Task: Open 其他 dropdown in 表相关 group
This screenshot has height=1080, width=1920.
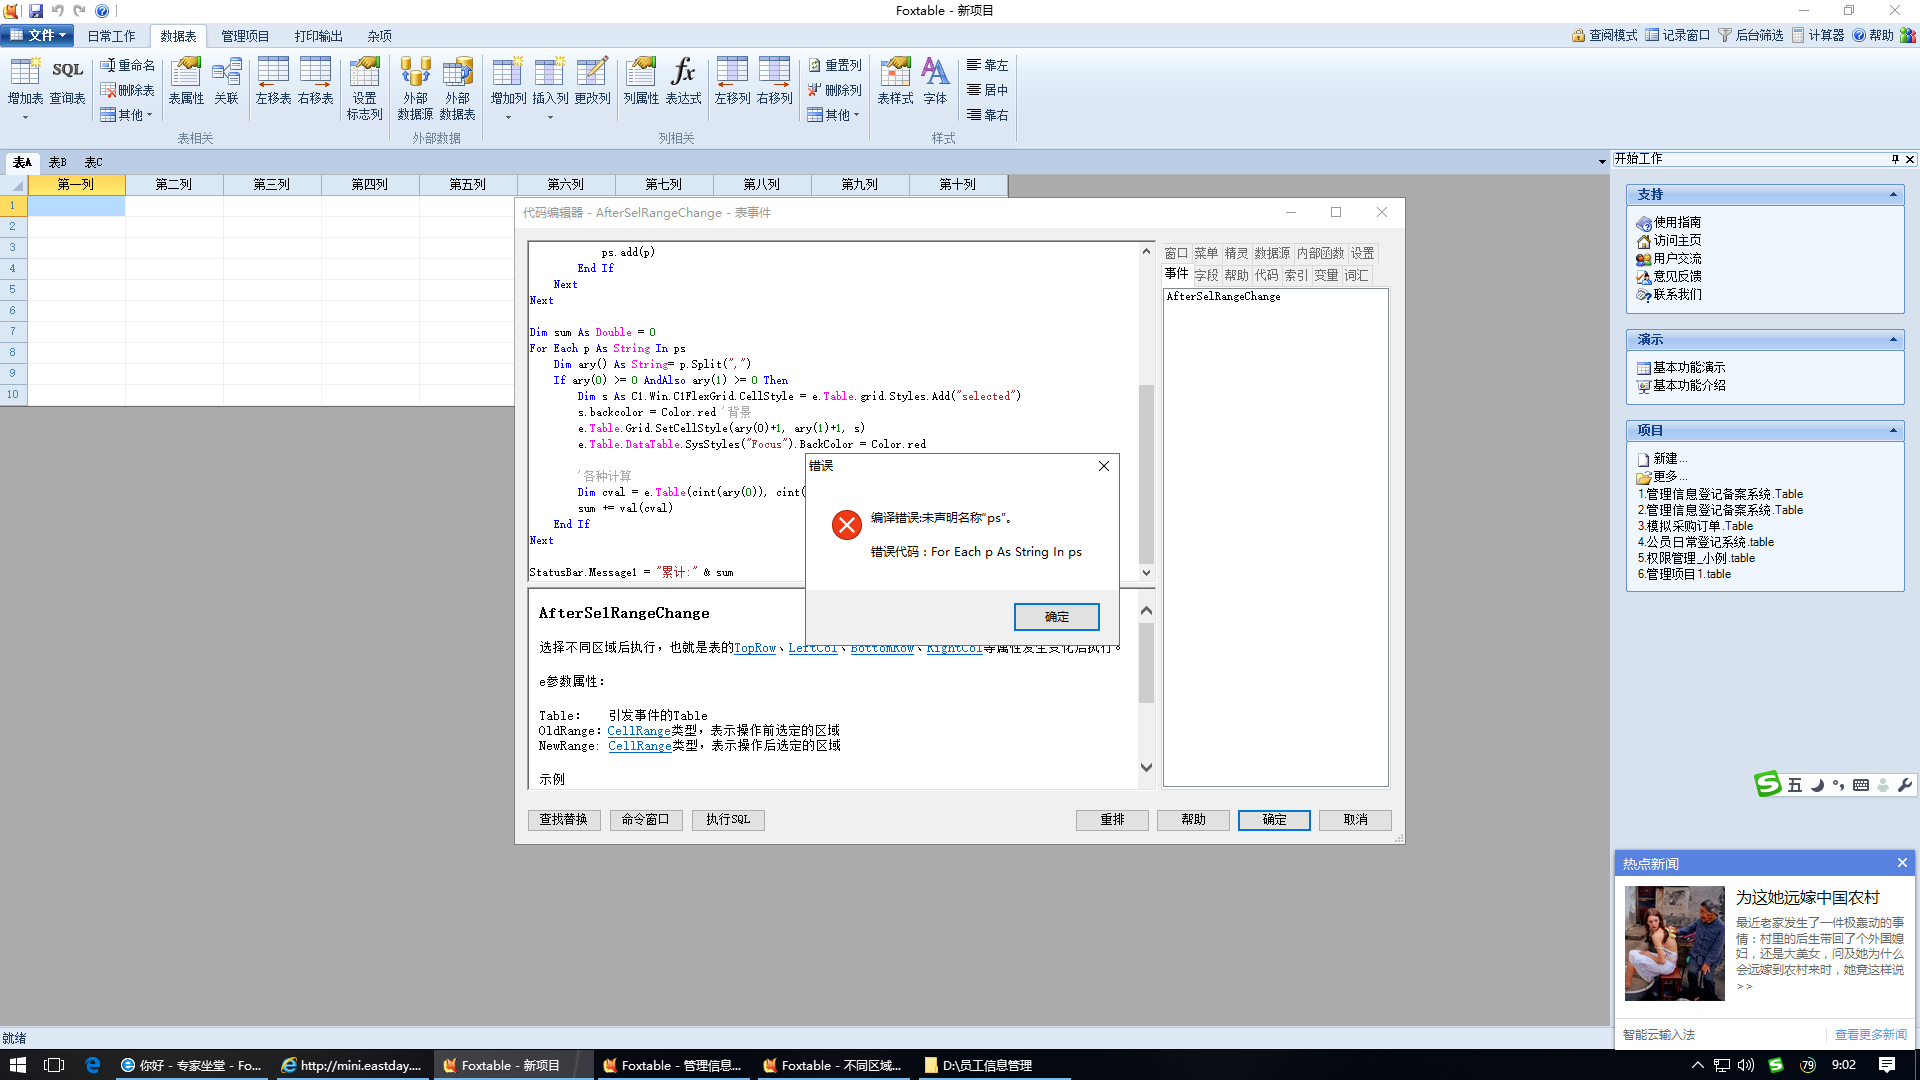Action: 126,115
